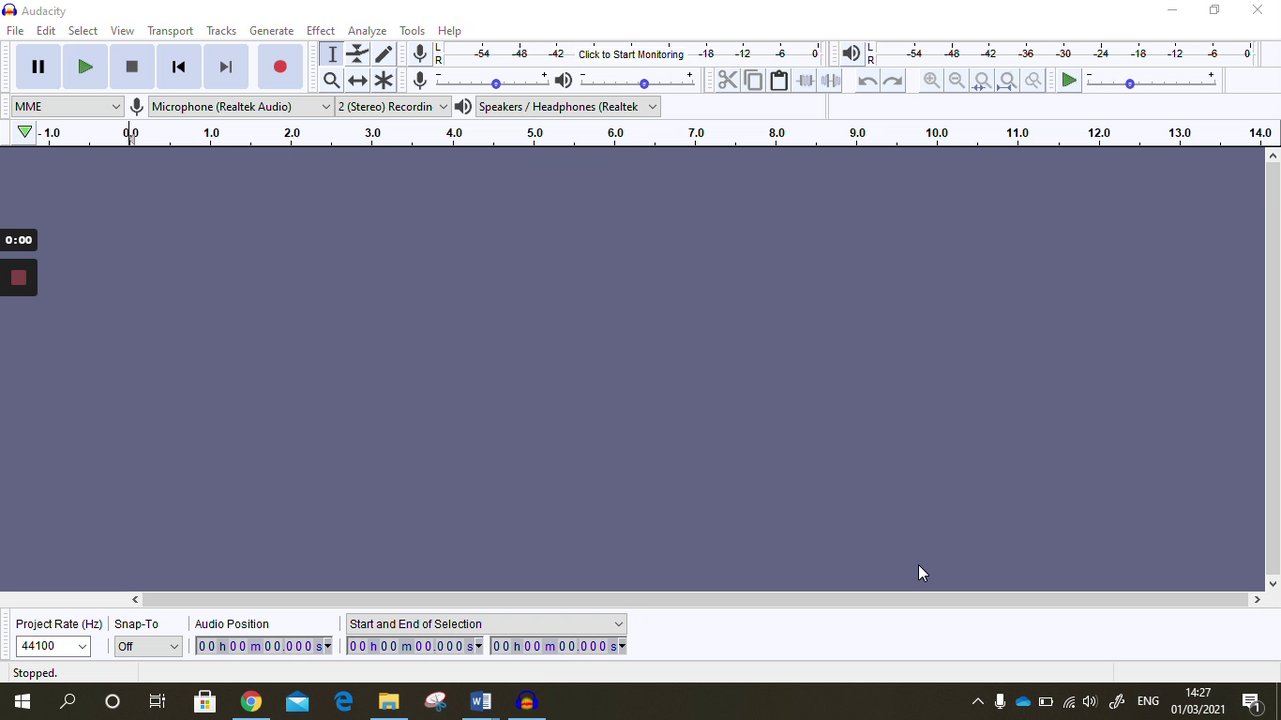This screenshot has height=720, width=1281.
Task: Click the Play-at-Speed green arrow
Action: pyautogui.click(x=1069, y=80)
